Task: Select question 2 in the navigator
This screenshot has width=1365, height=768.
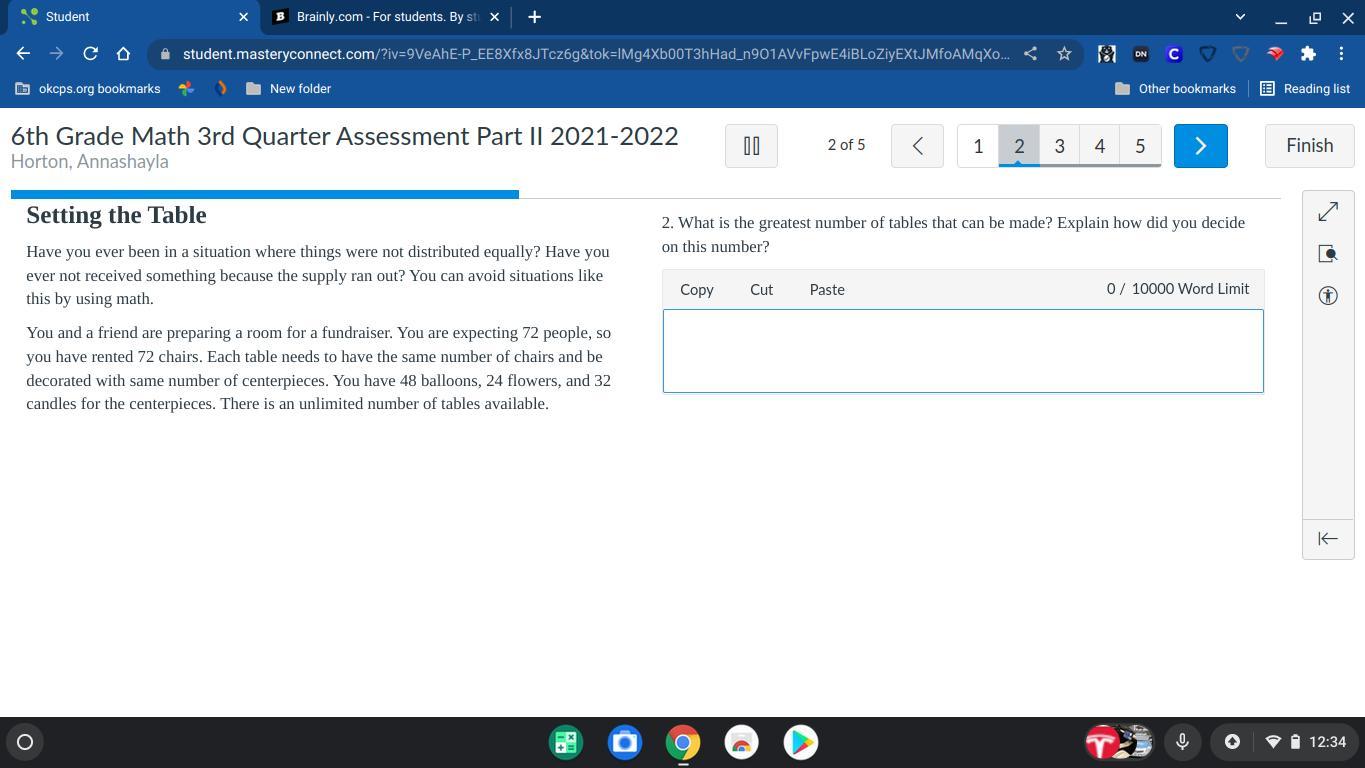Action: pos(1019,146)
